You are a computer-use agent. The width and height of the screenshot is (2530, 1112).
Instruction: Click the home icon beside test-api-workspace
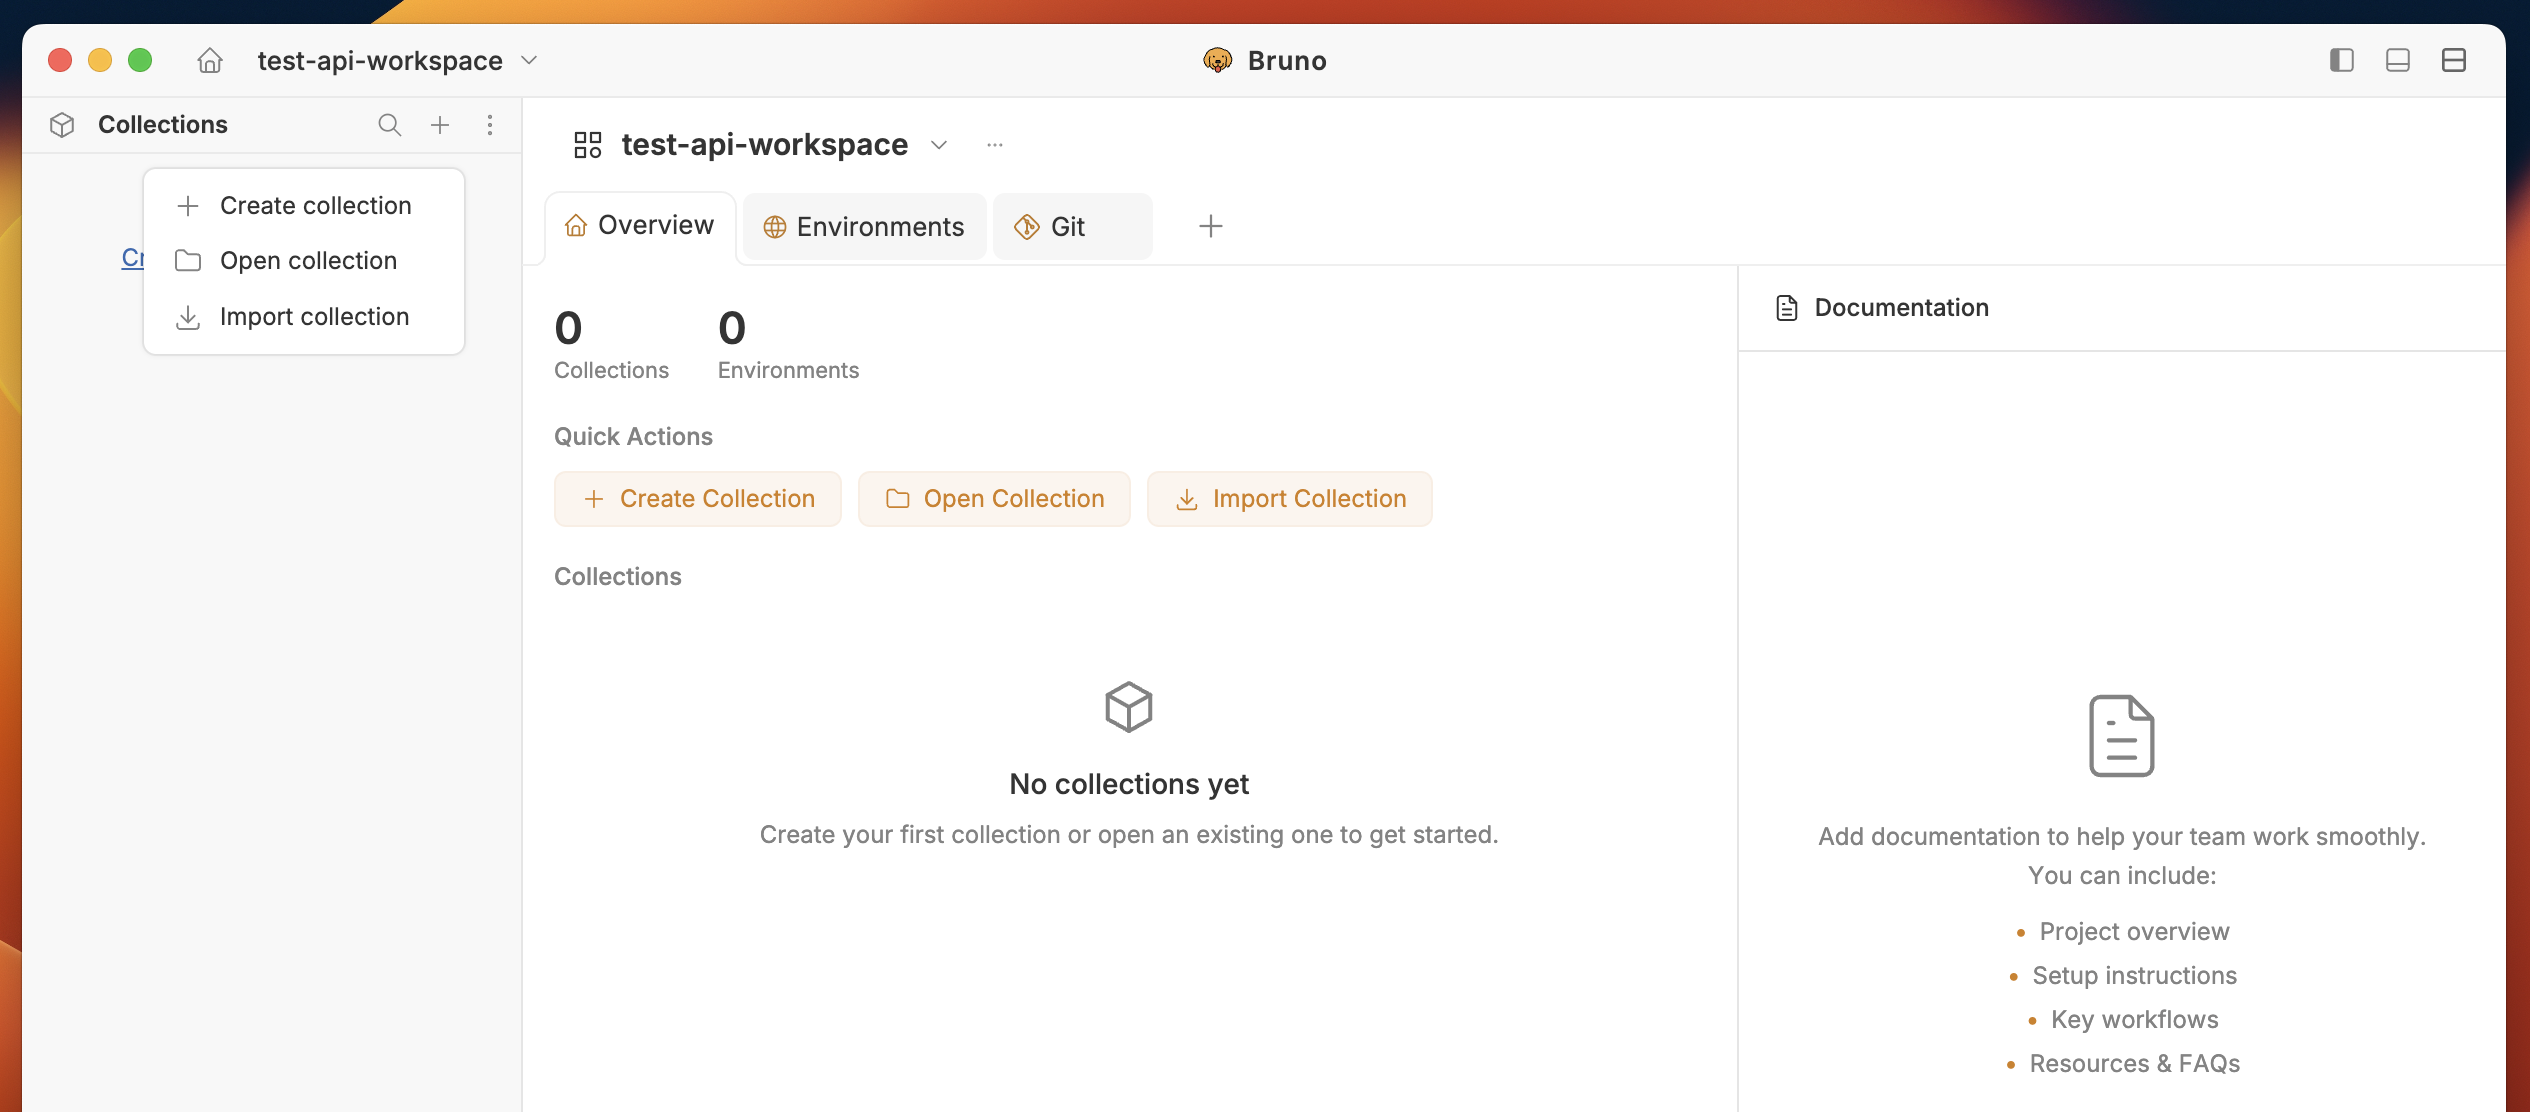click(x=210, y=60)
